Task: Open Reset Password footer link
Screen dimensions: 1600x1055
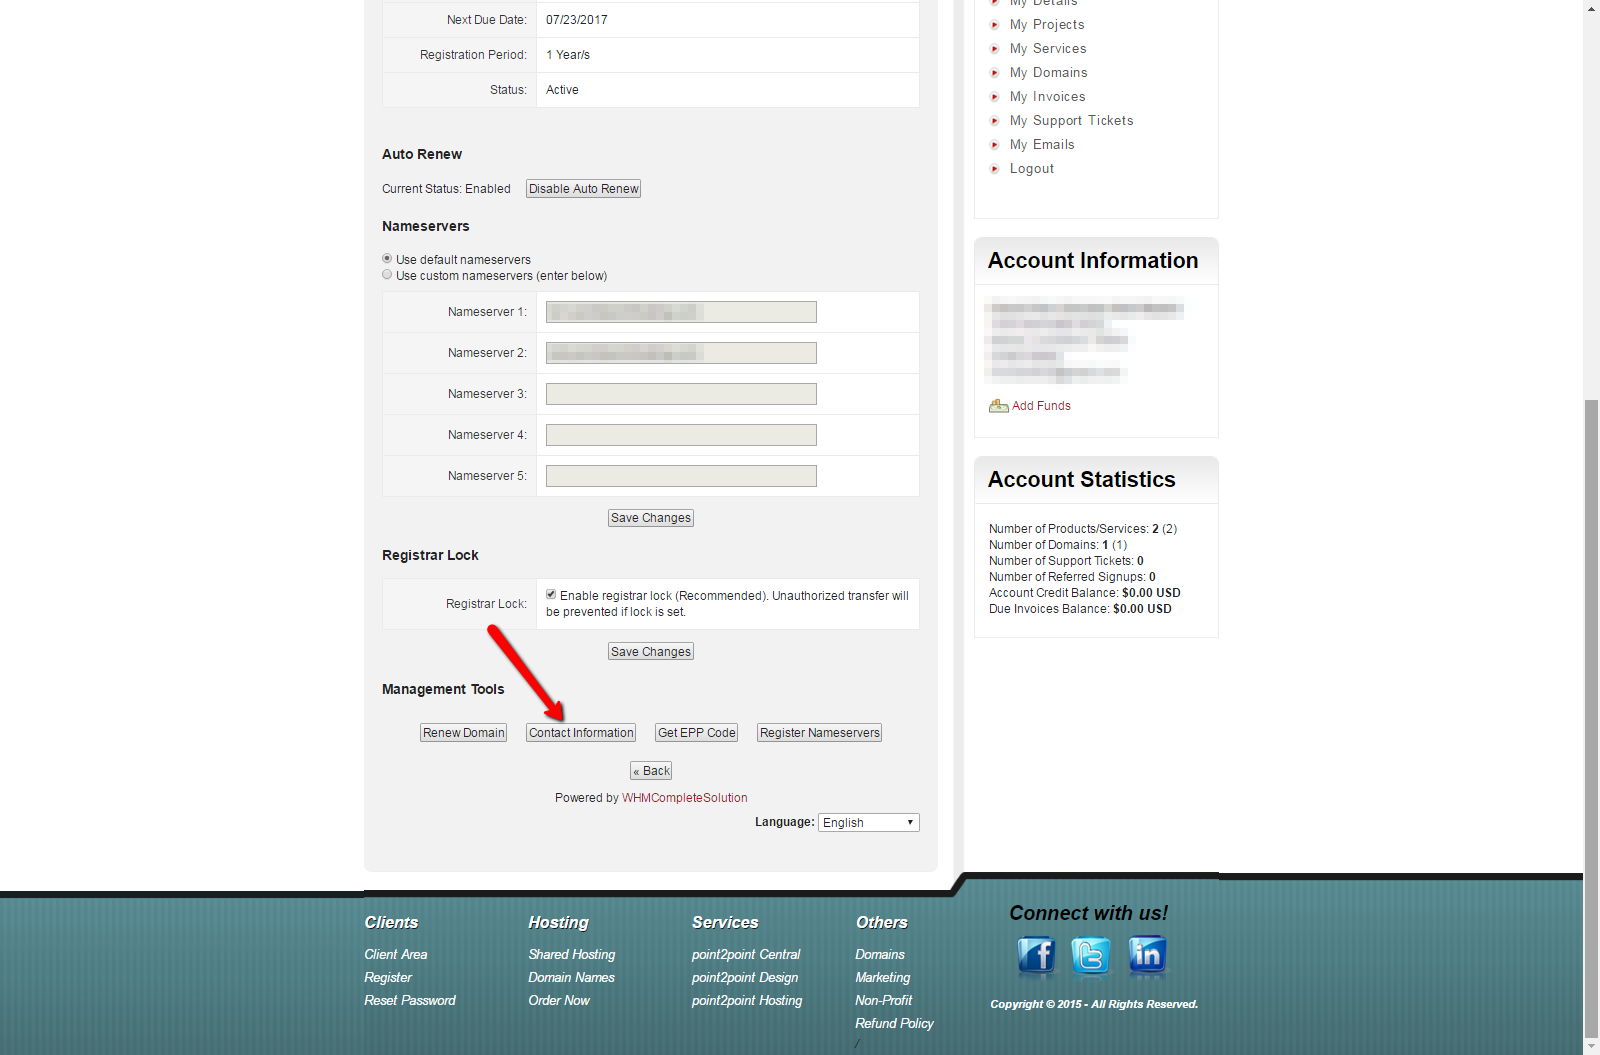Action: click(x=410, y=1001)
